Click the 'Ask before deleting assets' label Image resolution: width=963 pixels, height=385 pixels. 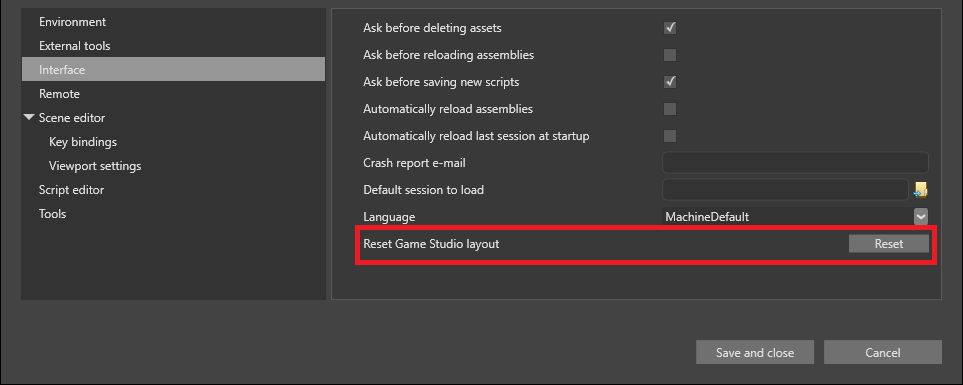[432, 28]
